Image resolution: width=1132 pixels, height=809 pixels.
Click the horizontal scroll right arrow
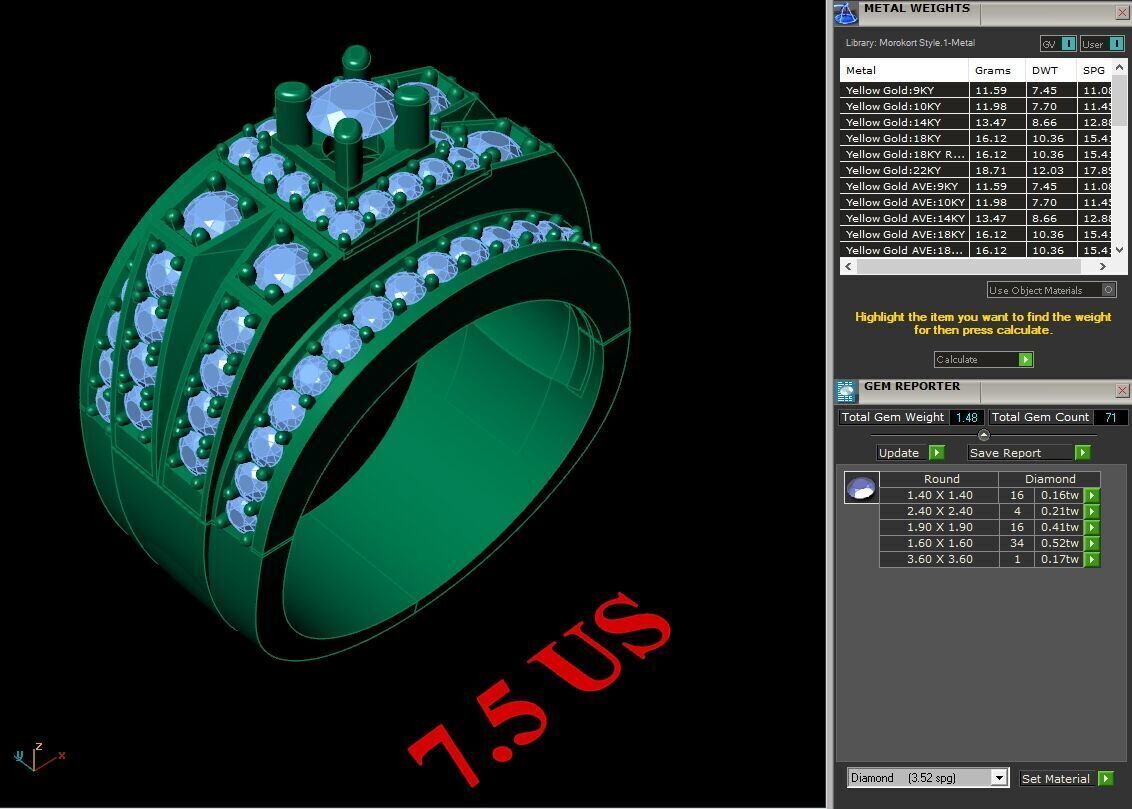pyautogui.click(x=1102, y=266)
